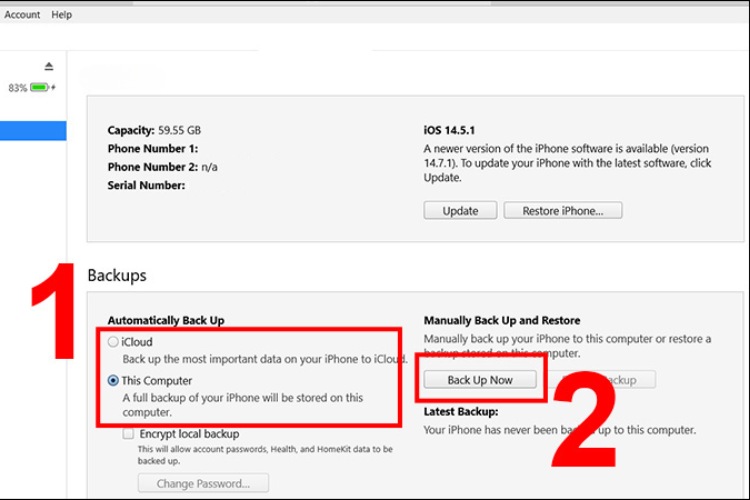The width and height of the screenshot is (750, 500).
Task: Select the highlighted blue sidebar item
Action: pyautogui.click(x=33, y=131)
